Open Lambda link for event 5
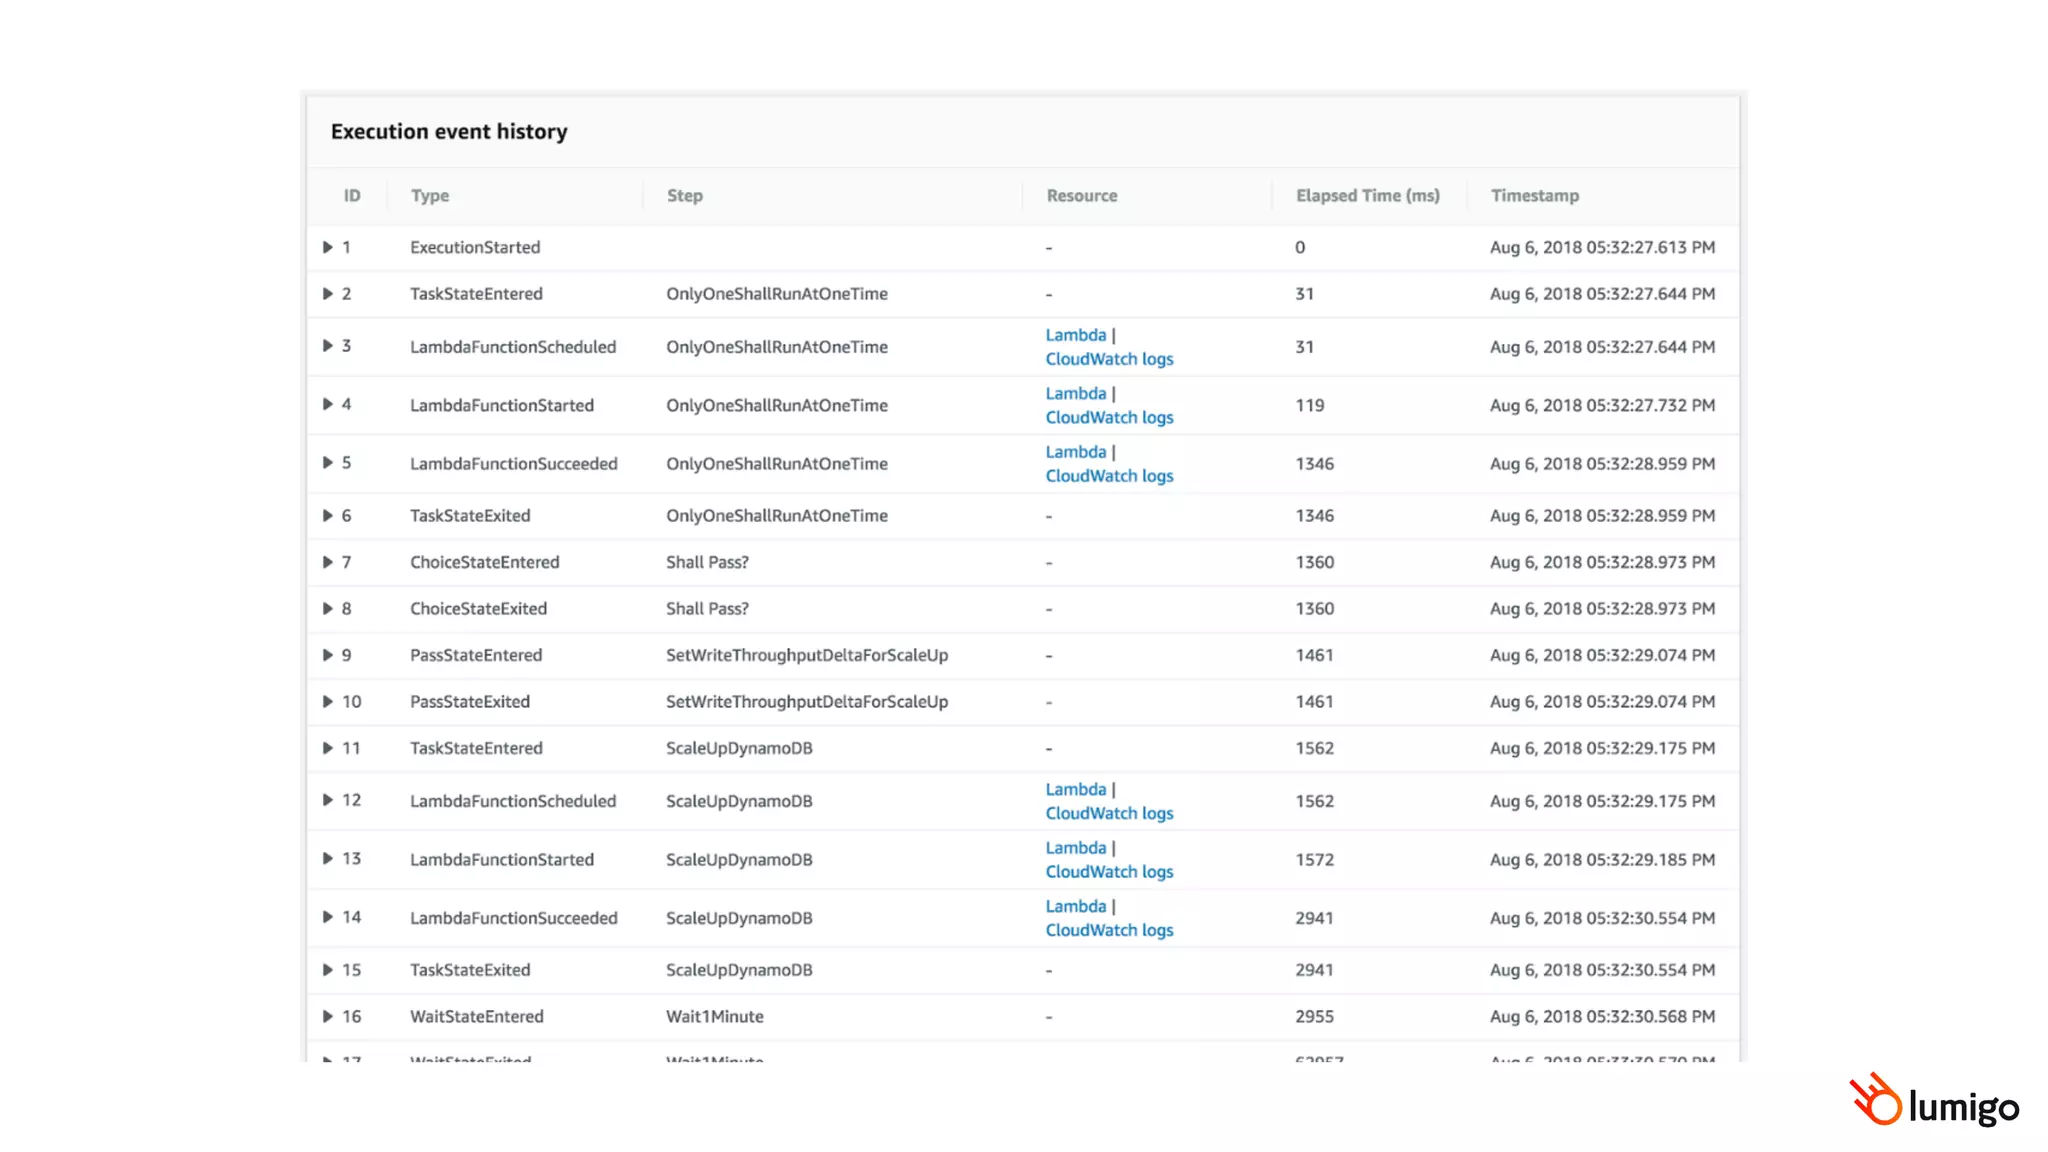This screenshot has width=2048, height=1152. coord(1075,452)
